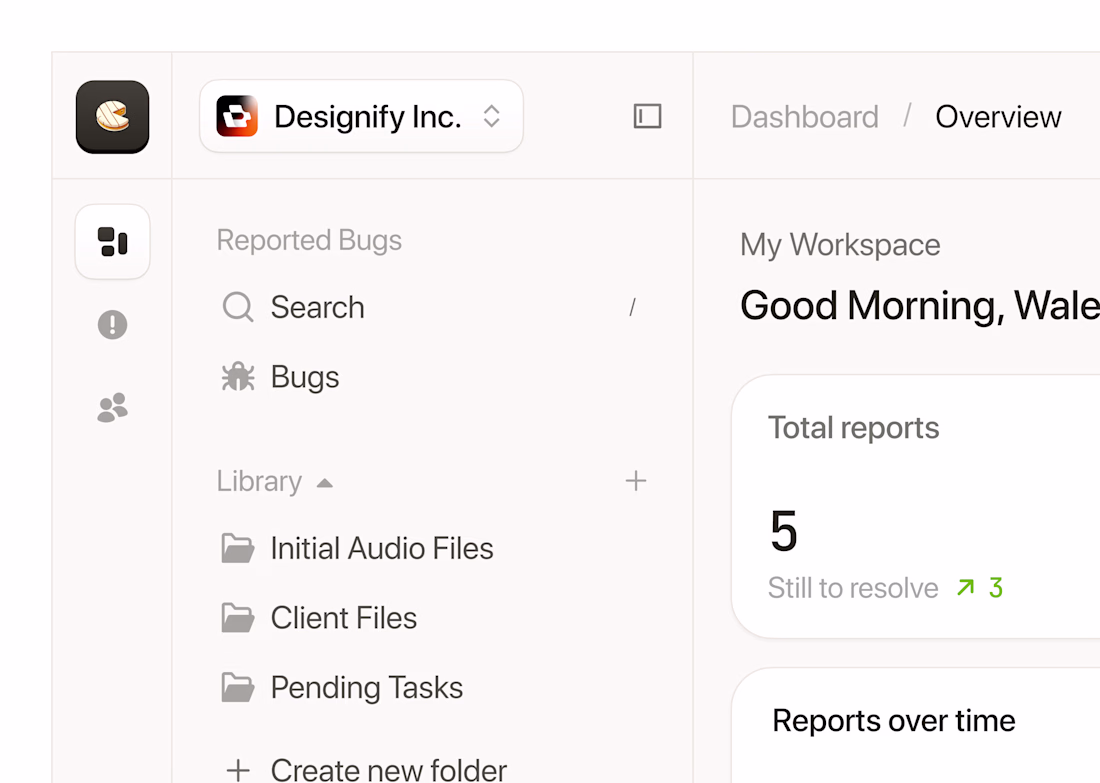The height and width of the screenshot is (783, 1100).
Task: Click the Search field in sidebar
Action: (431, 307)
